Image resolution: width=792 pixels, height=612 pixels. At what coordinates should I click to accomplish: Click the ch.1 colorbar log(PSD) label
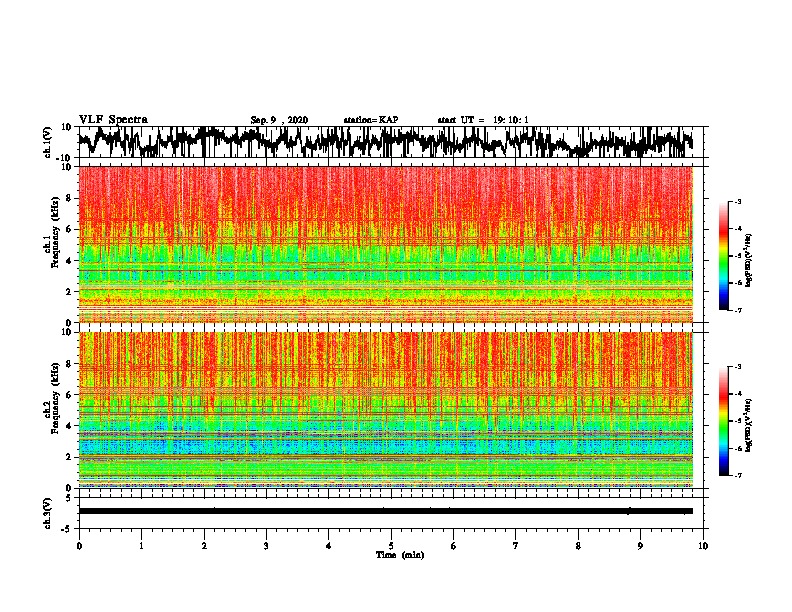(749, 261)
